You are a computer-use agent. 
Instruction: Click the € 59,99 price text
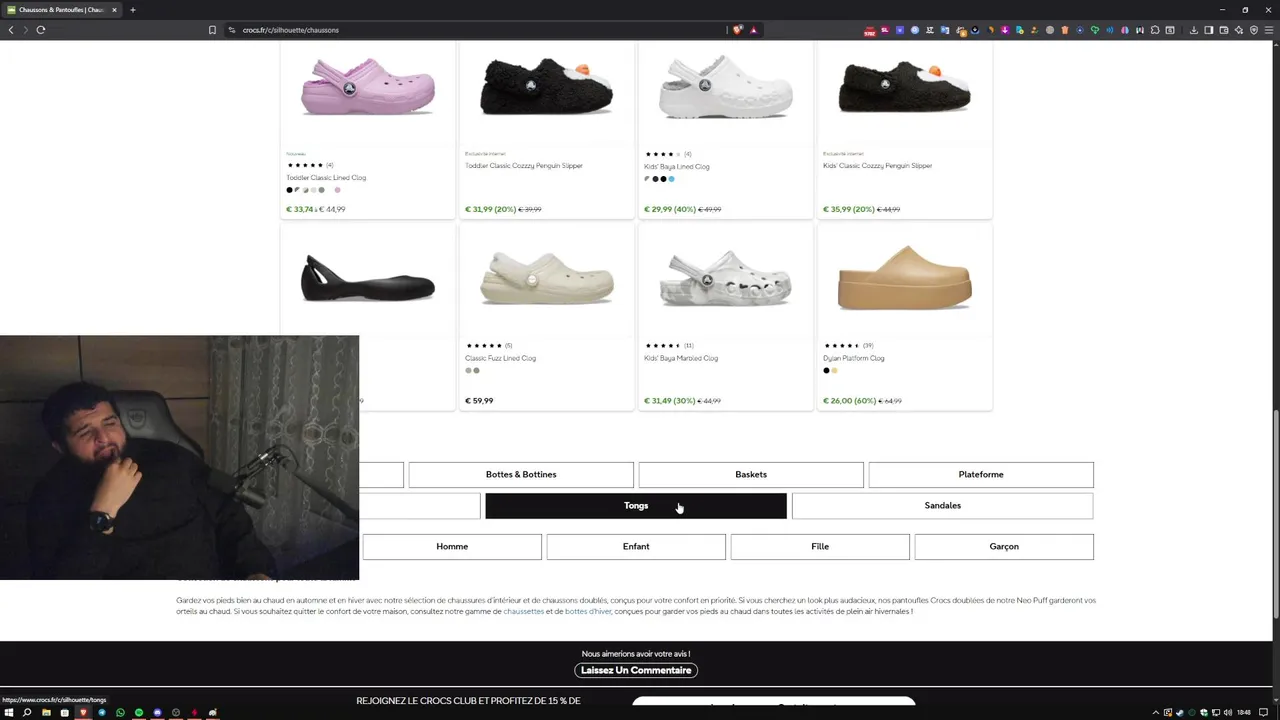[479, 401]
